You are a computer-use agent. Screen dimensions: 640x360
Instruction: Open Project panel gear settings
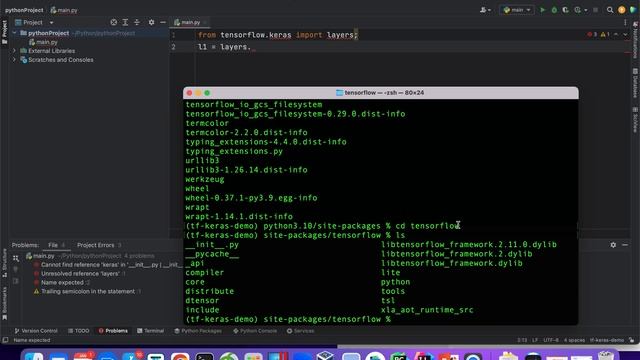point(151,22)
